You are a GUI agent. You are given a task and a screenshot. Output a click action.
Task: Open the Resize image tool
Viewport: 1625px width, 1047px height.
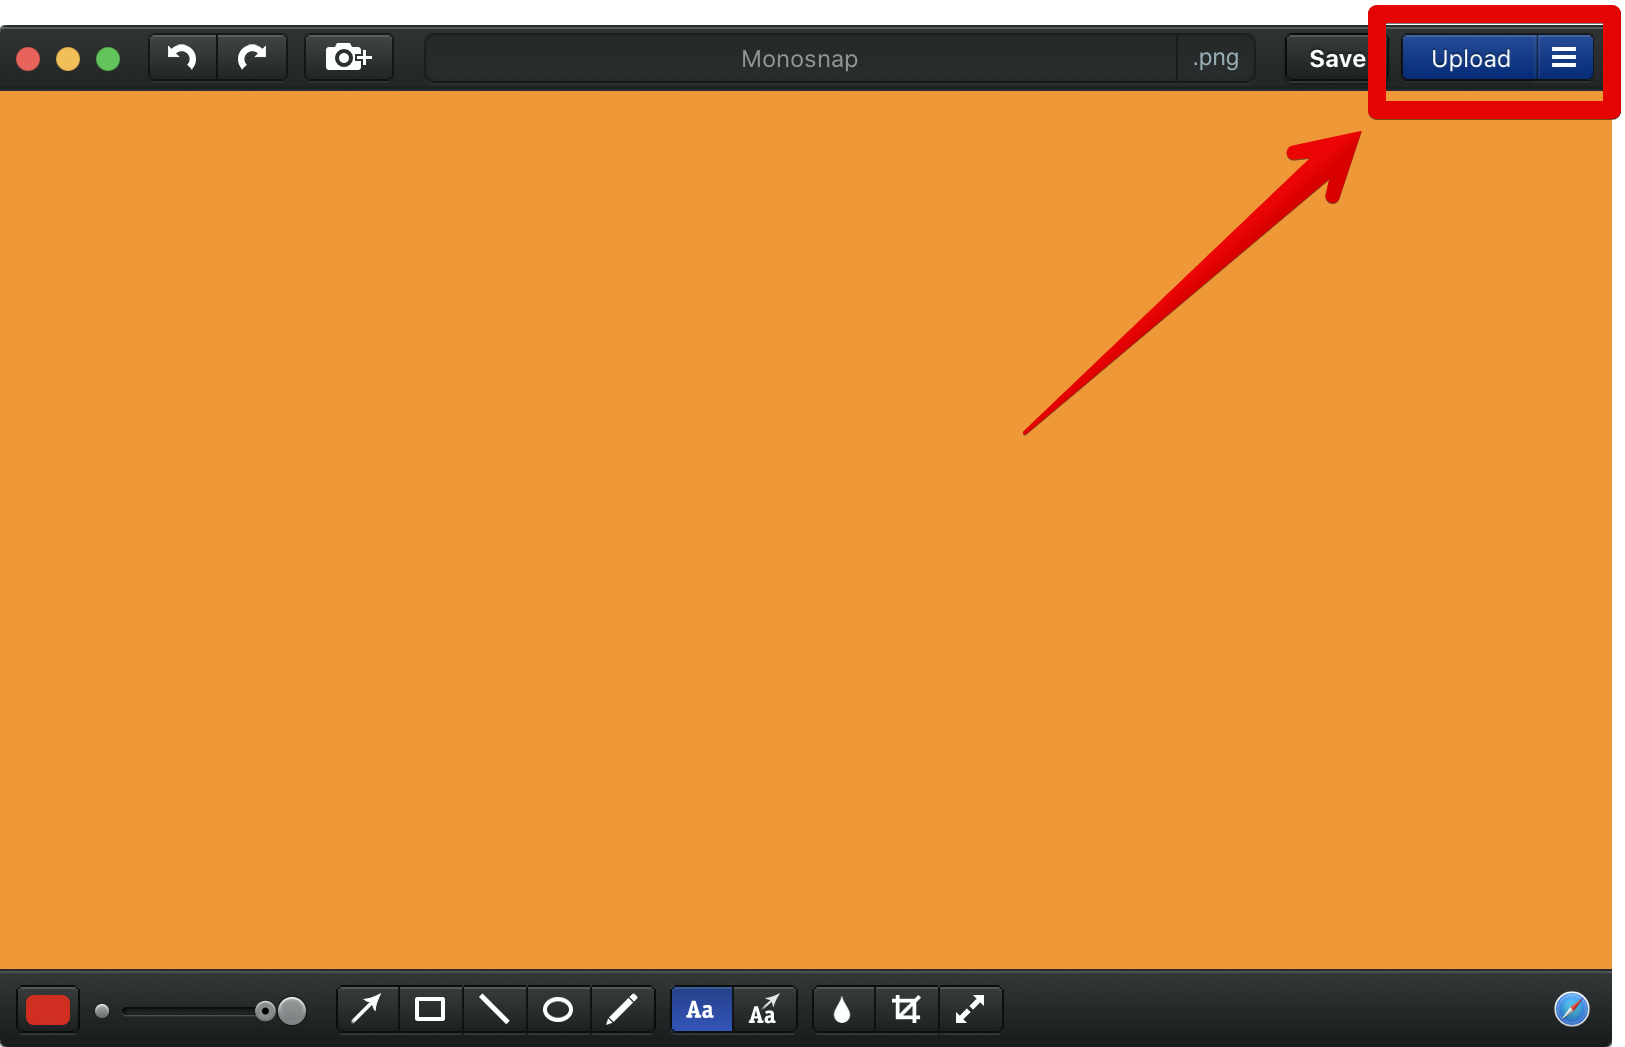pyautogui.click(x=970, y=1009)
